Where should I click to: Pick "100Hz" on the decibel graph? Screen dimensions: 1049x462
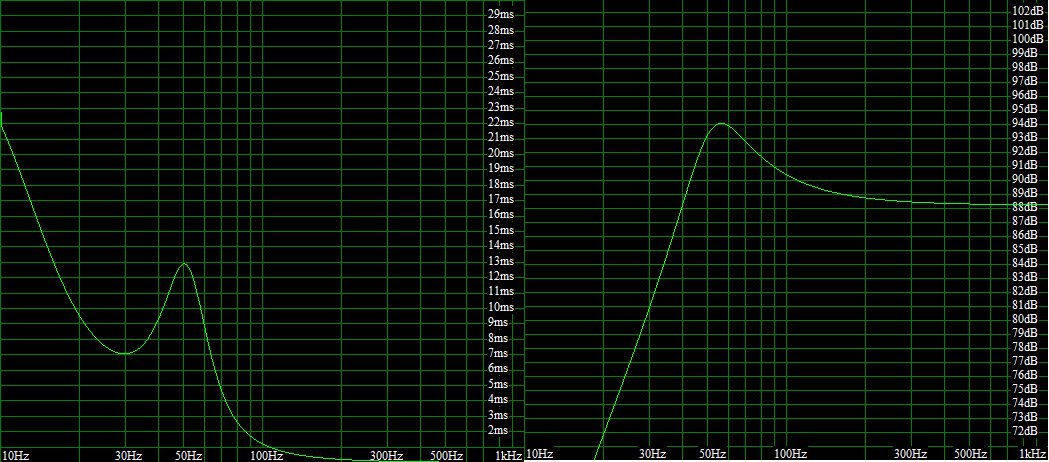coord(790,454)
